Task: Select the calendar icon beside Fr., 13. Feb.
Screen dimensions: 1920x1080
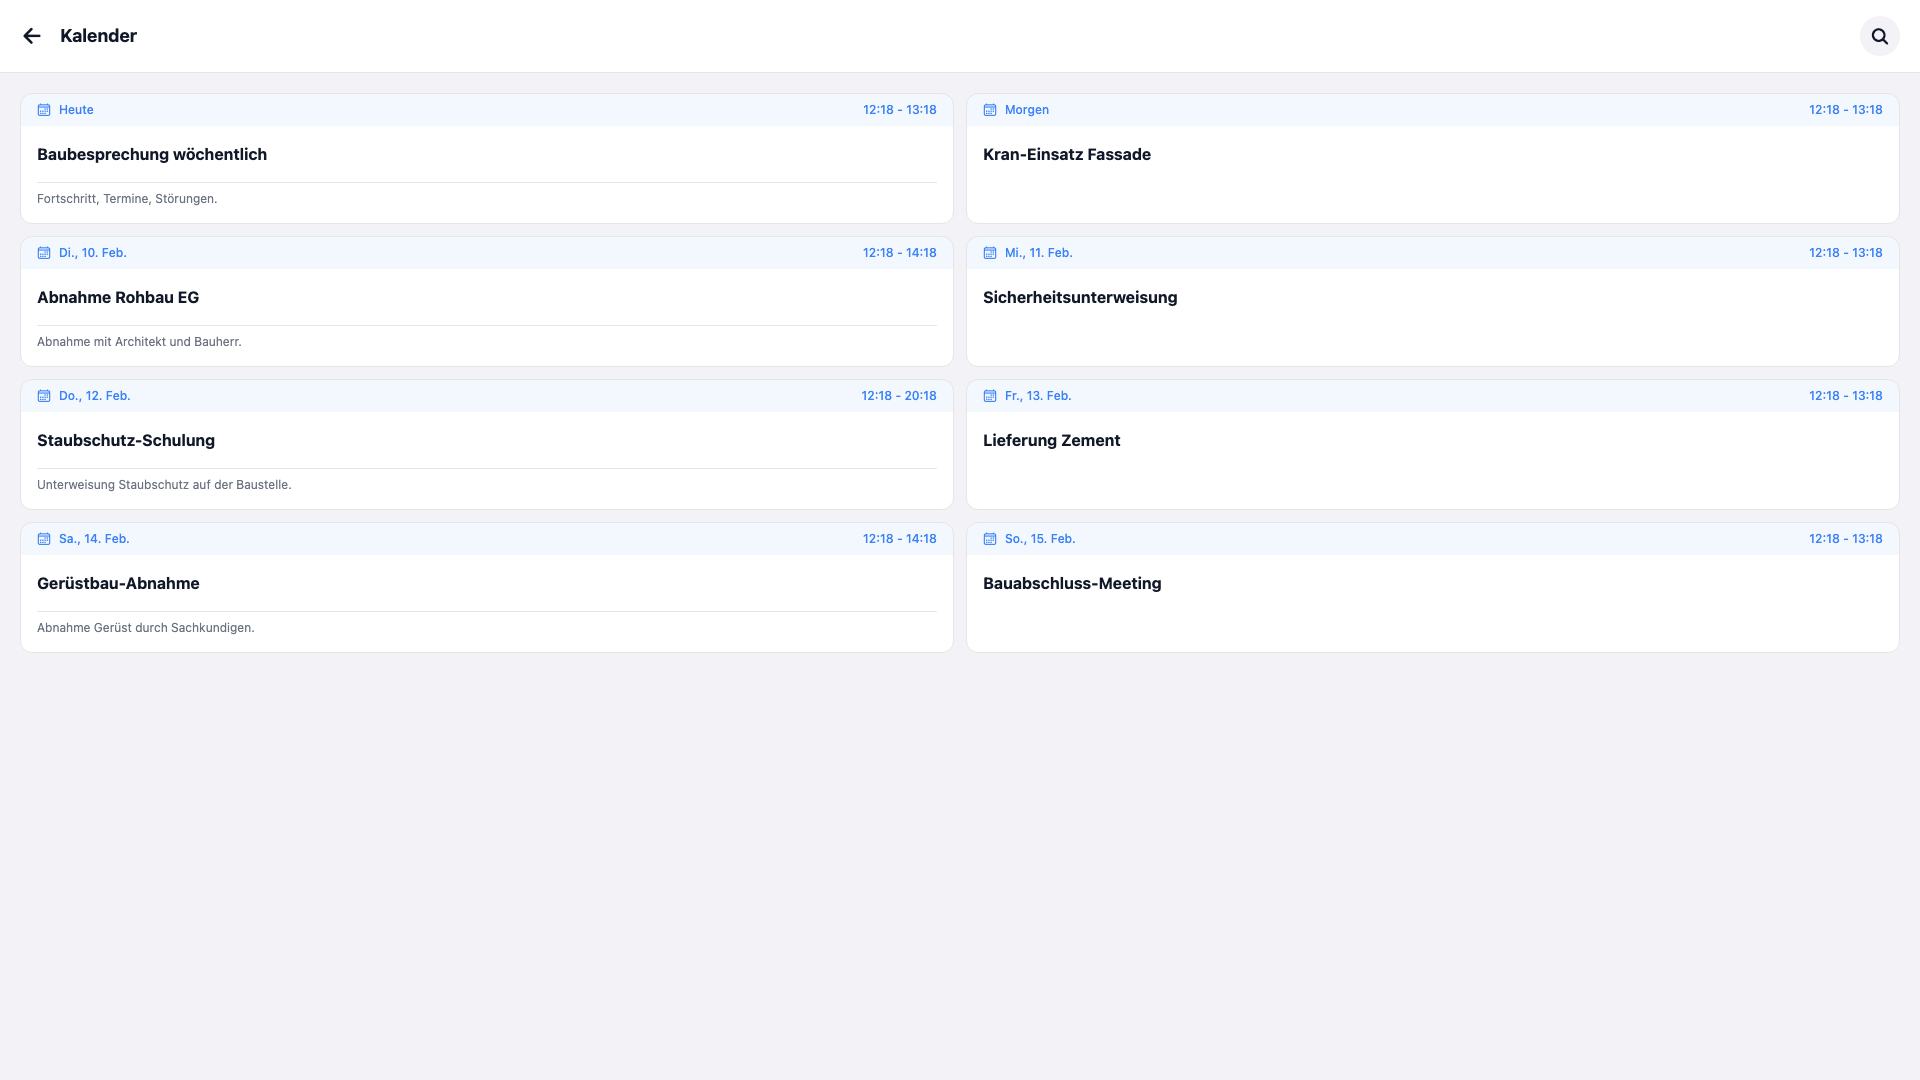Action: 990,396
